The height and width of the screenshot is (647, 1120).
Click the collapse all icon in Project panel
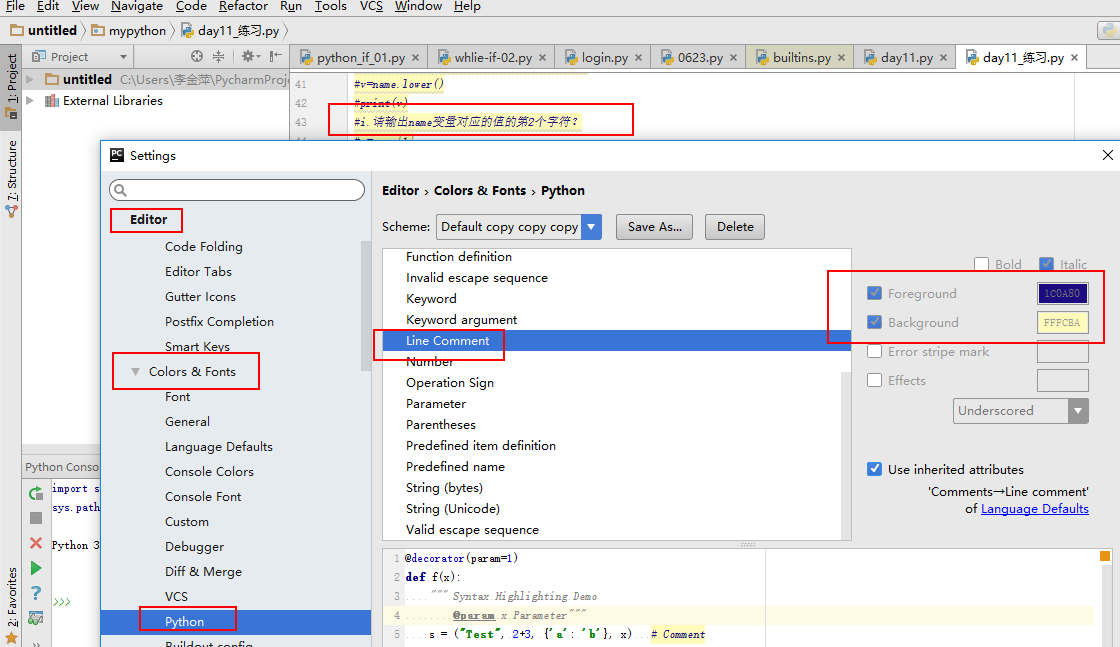[x=219, y=56]
